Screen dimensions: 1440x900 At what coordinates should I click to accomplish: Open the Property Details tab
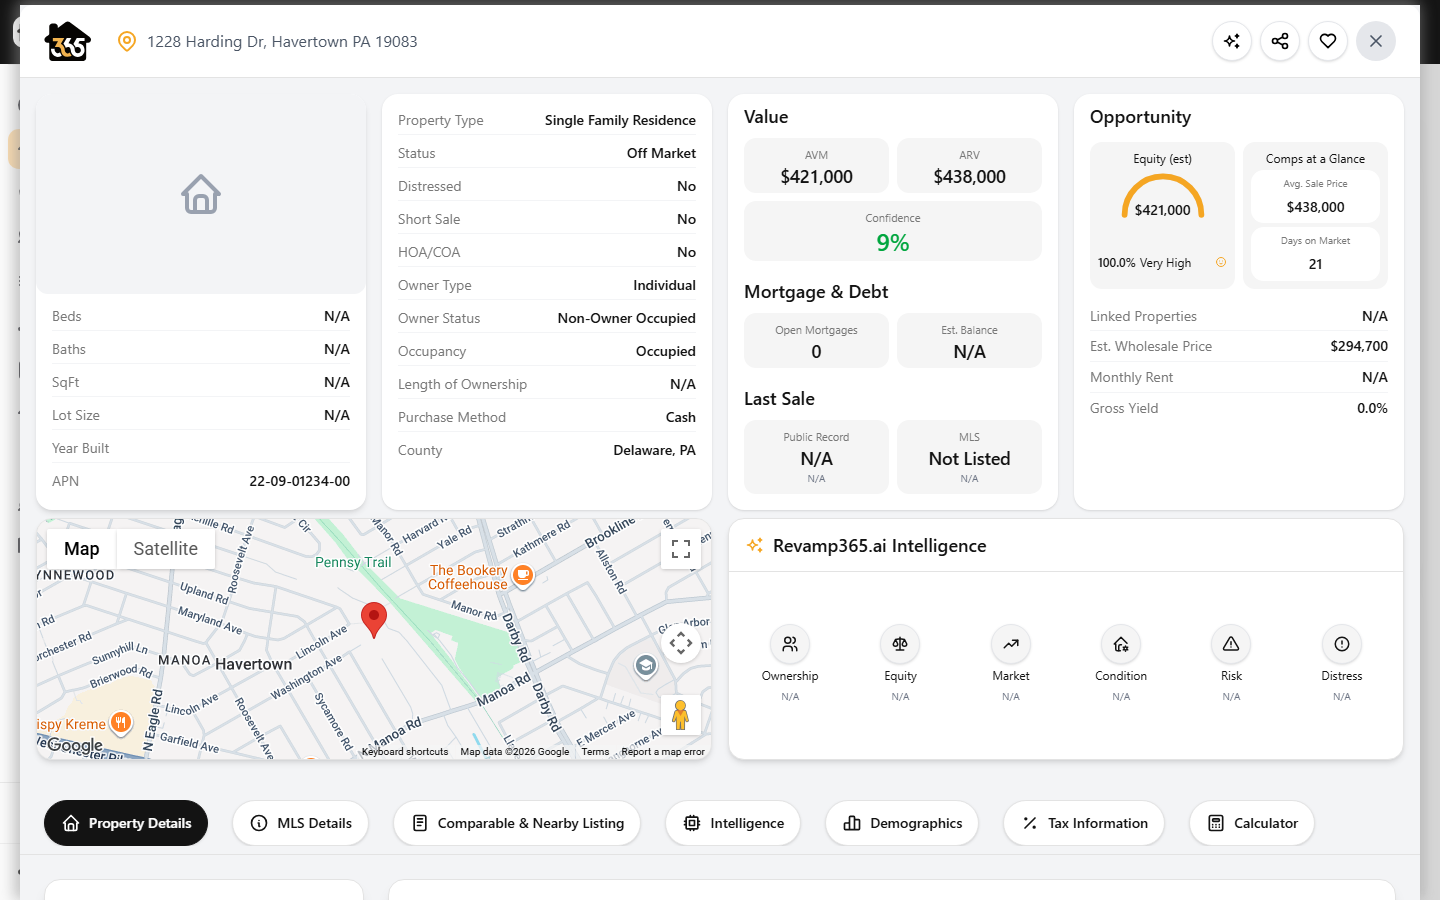pos(126,823)
